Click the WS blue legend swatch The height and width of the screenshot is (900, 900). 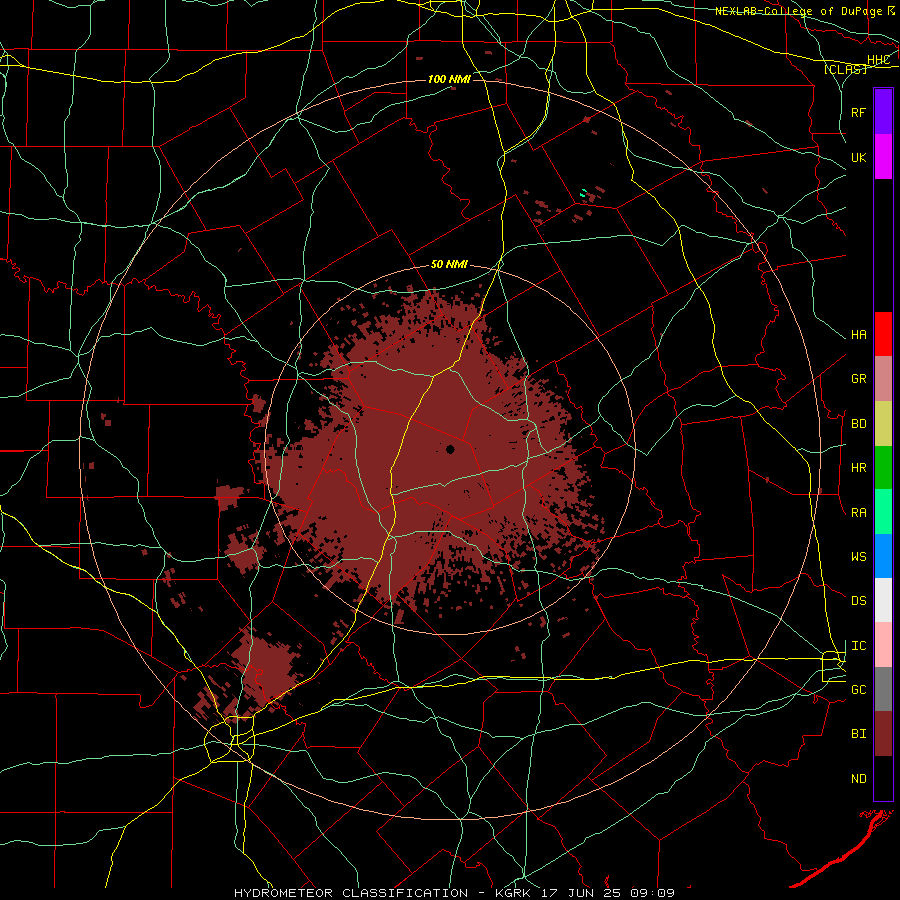pos(883,556)
